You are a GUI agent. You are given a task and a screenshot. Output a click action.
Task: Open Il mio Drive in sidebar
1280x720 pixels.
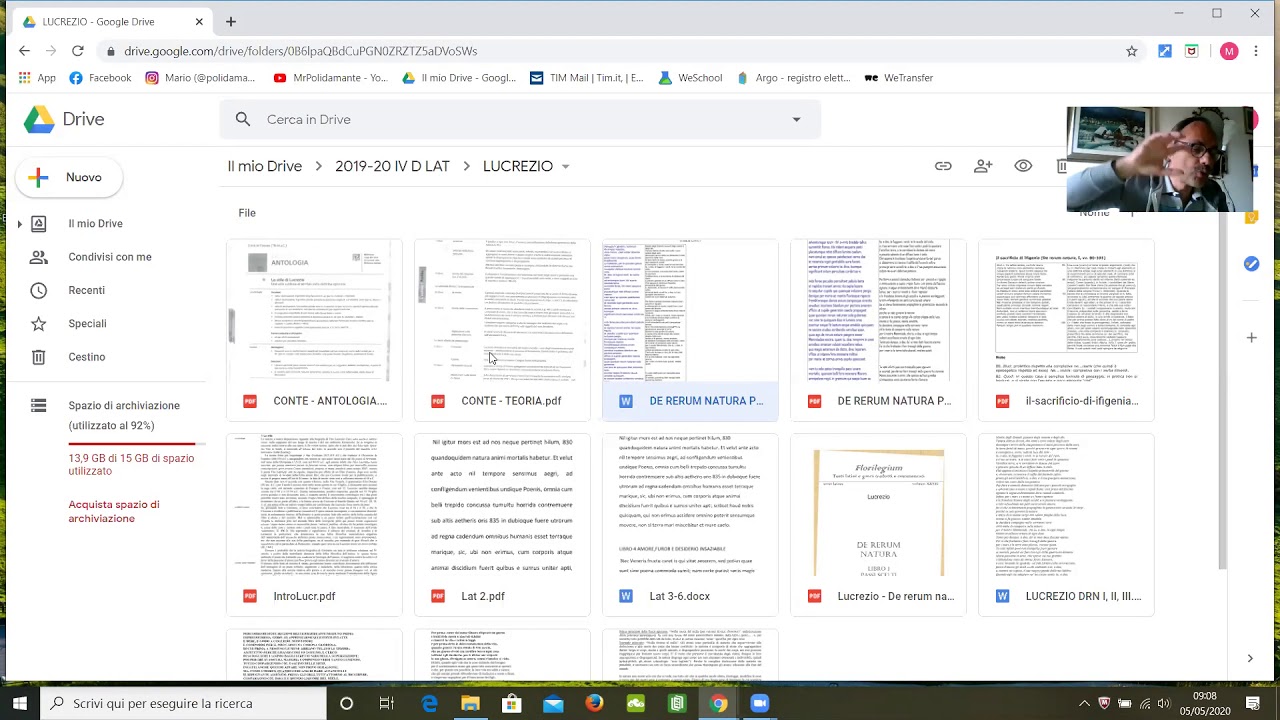click(96, 224)
